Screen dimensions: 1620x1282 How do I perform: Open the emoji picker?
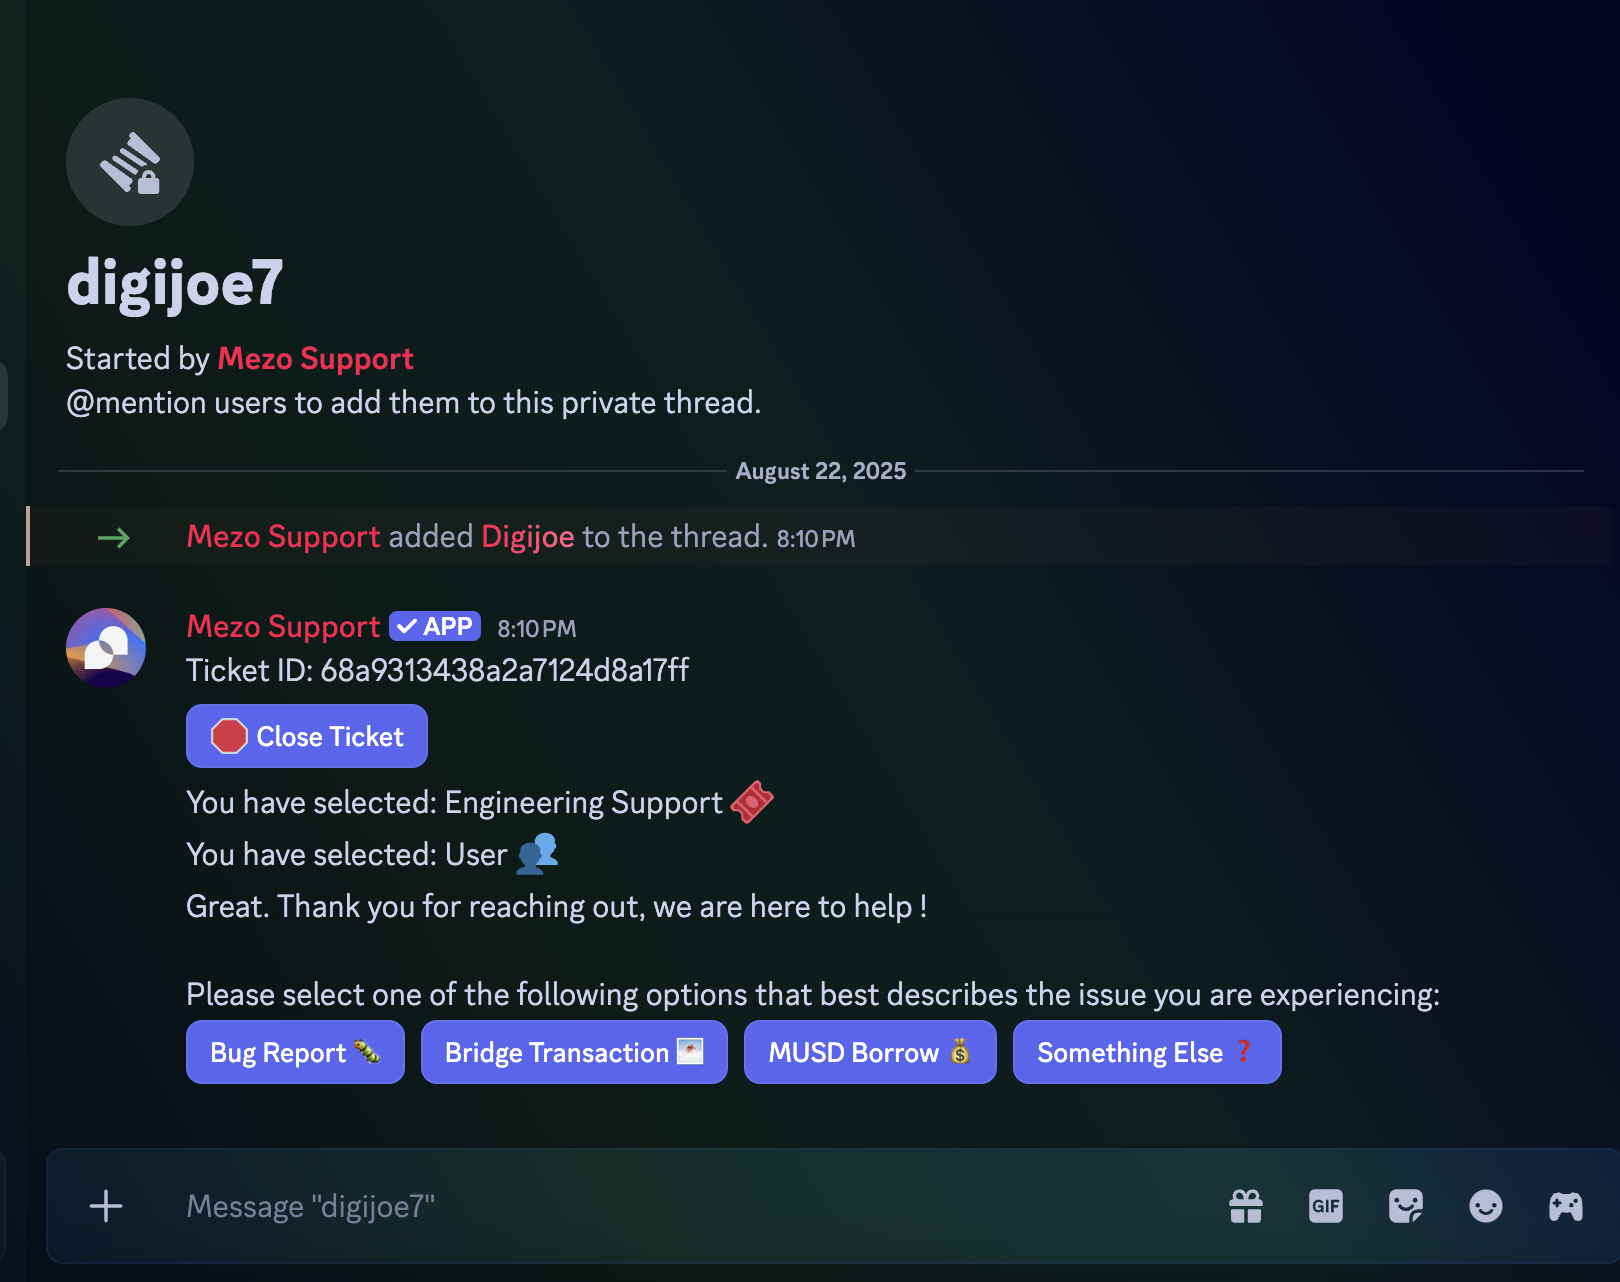point(1486,1206)
